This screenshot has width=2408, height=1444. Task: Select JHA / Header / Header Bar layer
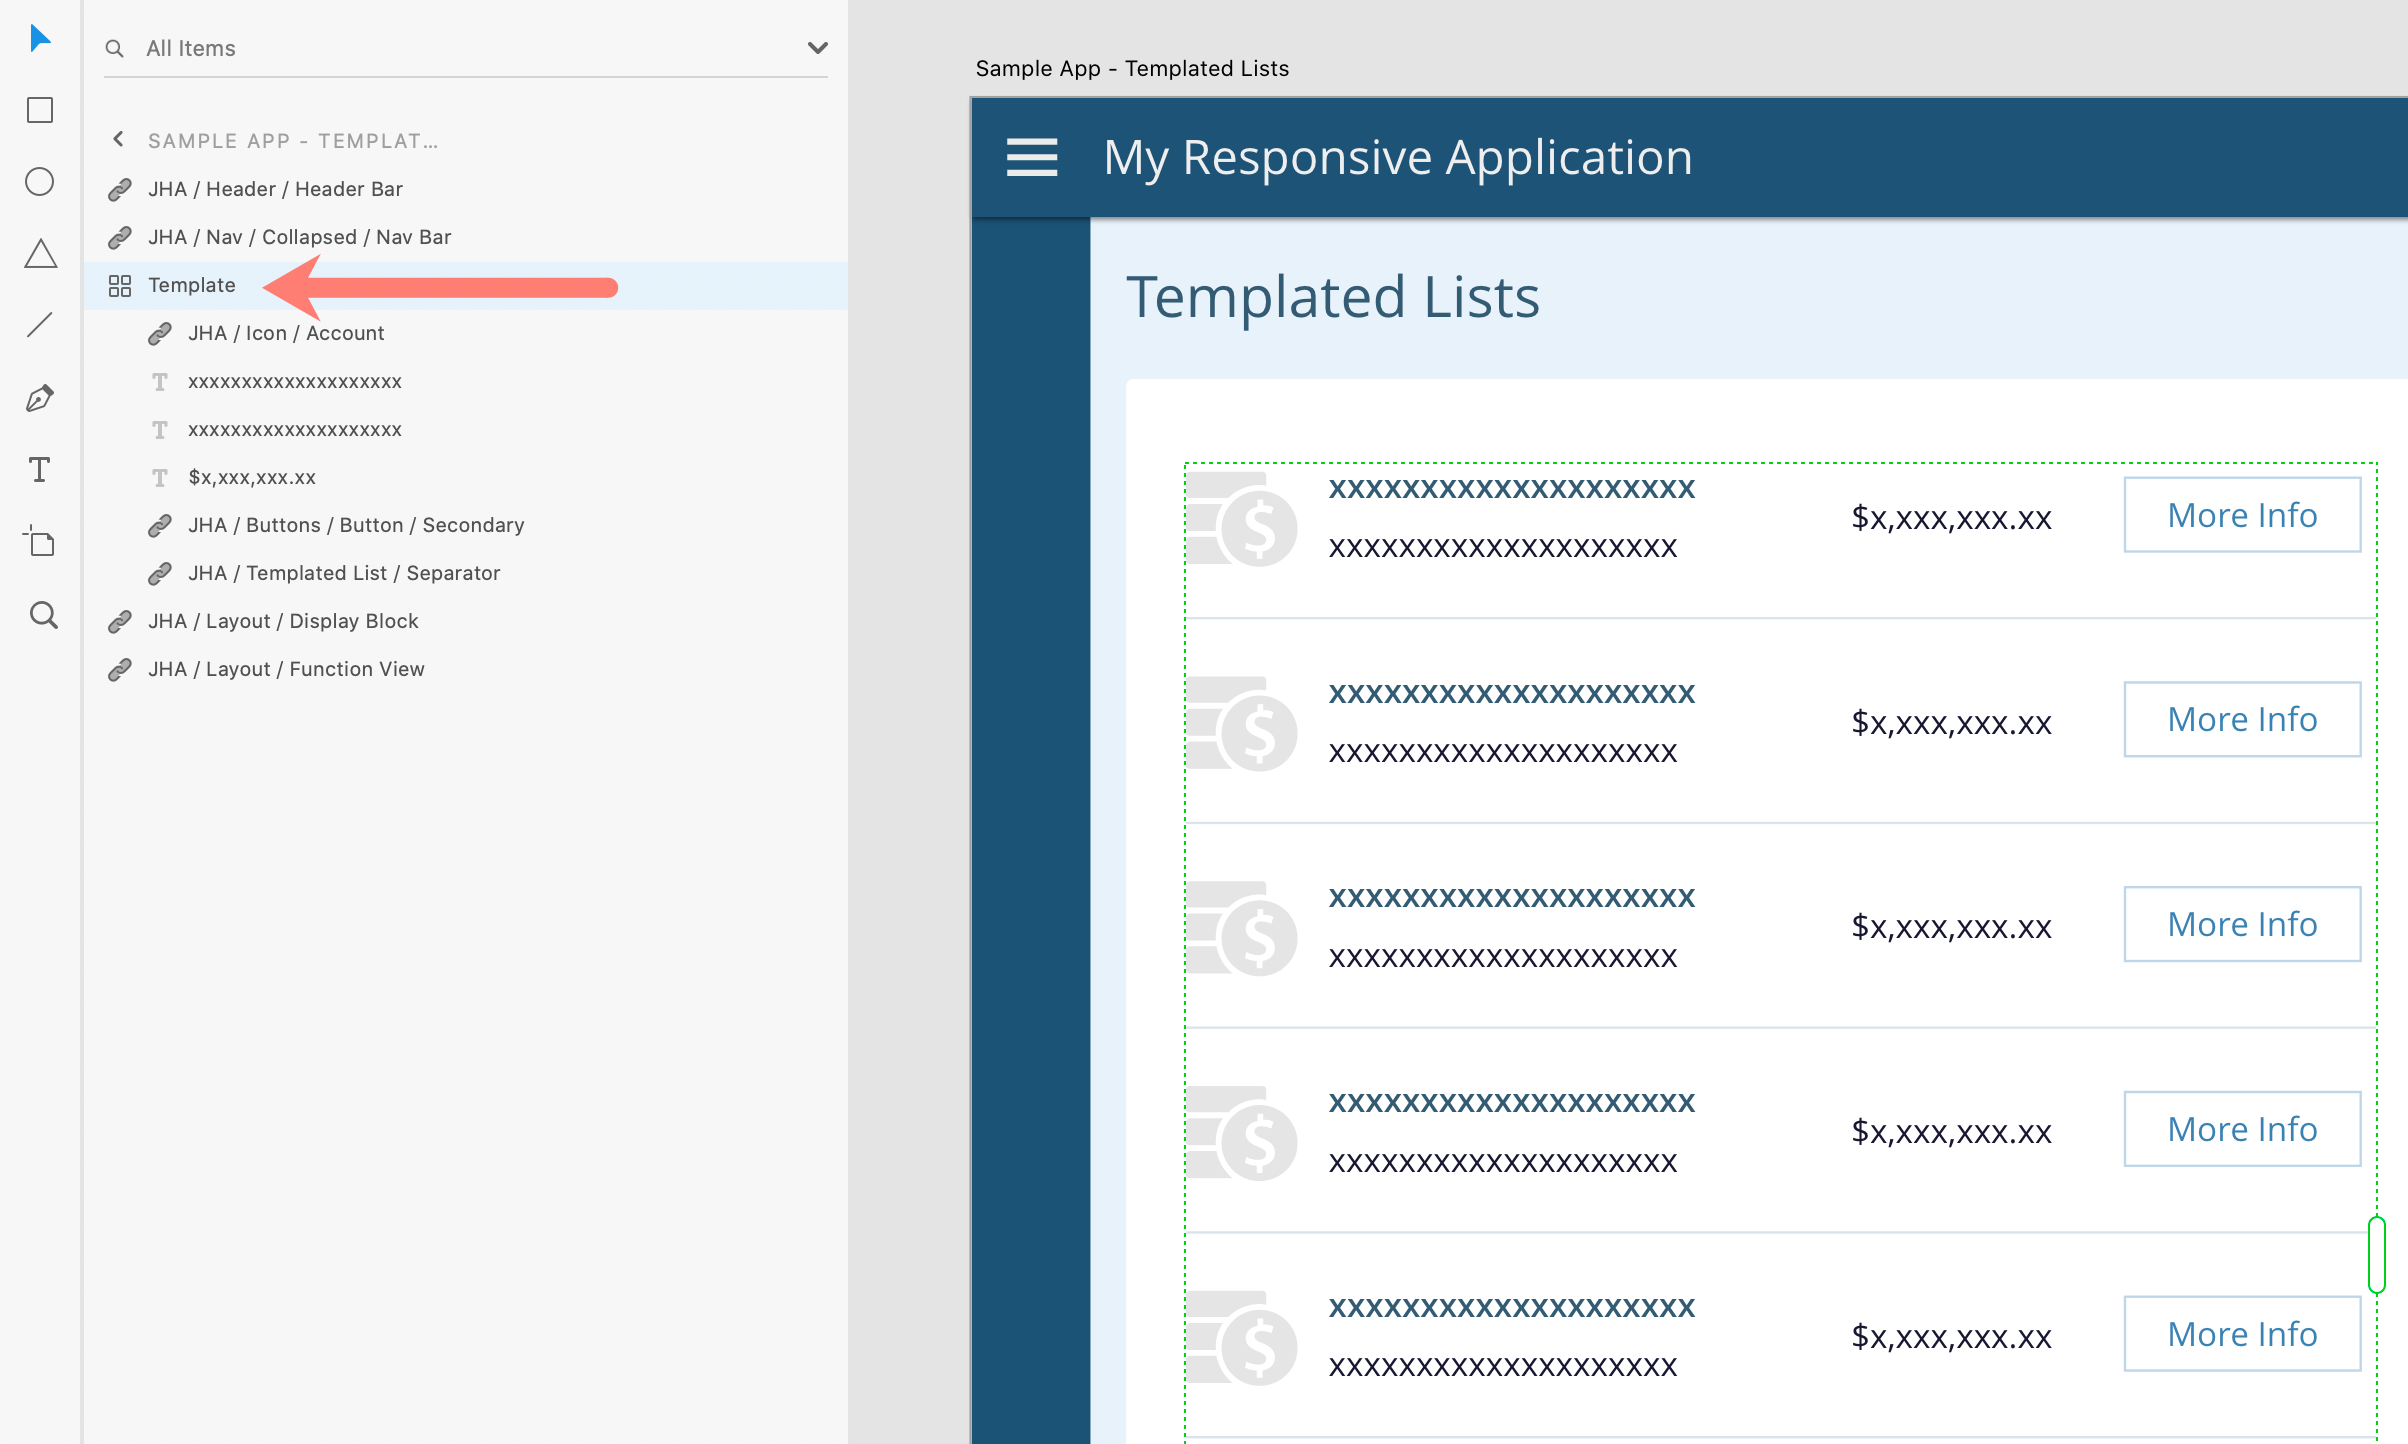275,189
